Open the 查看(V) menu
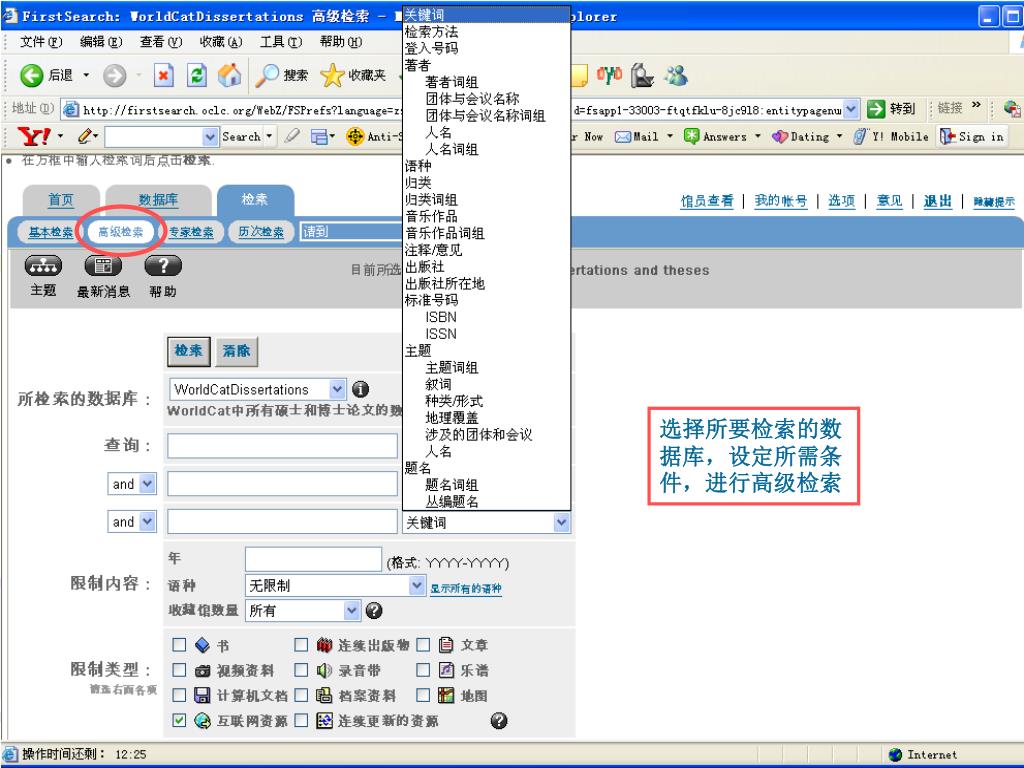This screenshot has width=1024, height=768. pyautogui.click(x=161, y=42)
